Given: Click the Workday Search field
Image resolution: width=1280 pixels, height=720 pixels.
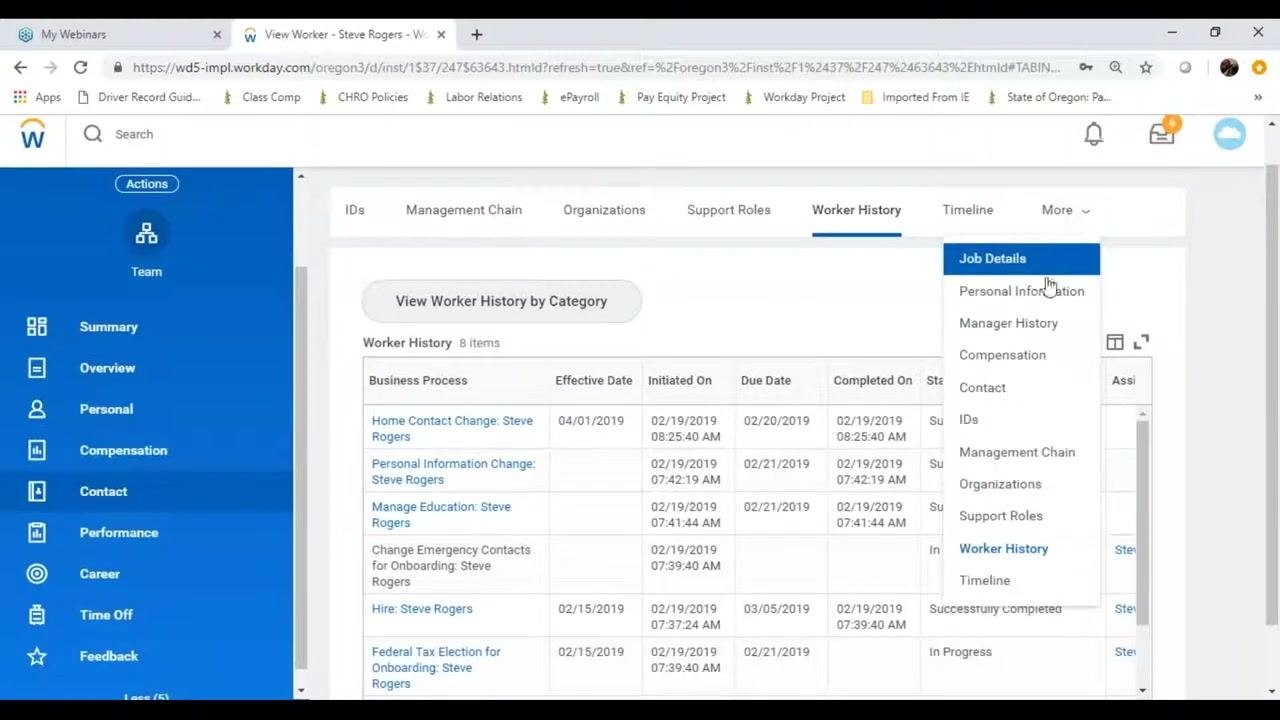Looking at the screenshot, I should [134, 134].
